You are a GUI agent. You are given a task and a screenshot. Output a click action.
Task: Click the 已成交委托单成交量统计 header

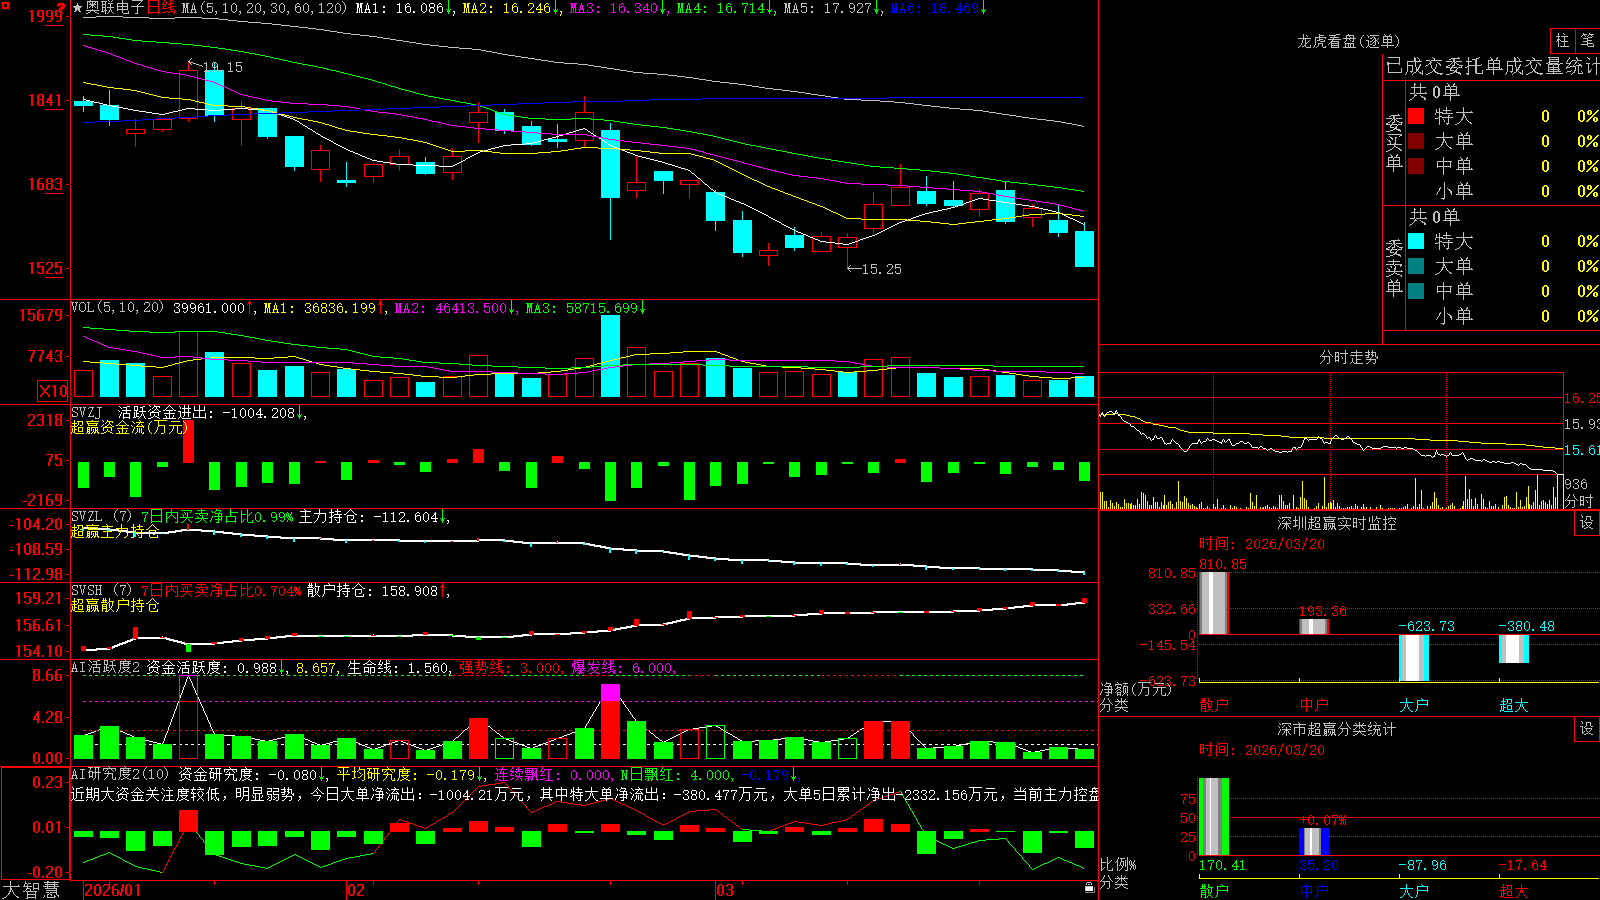coord(1492,66)
